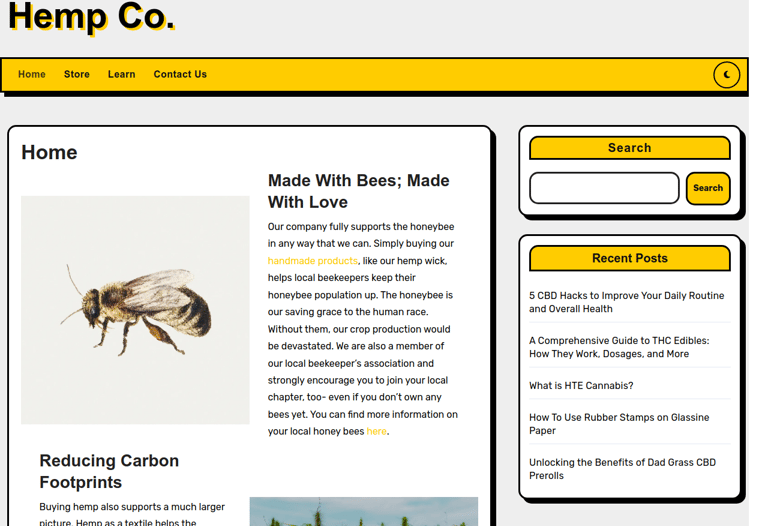768x526 pixels.
Task: Open the Home menu item
Action: pos(32,74)
